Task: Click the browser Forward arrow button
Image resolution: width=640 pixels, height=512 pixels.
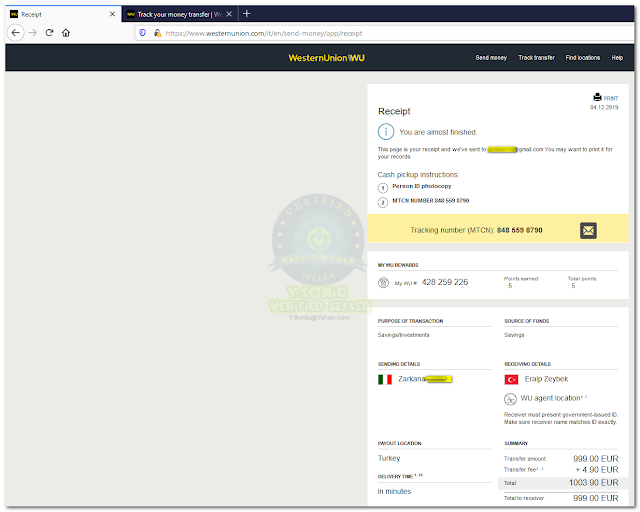Action: [33, 33]
